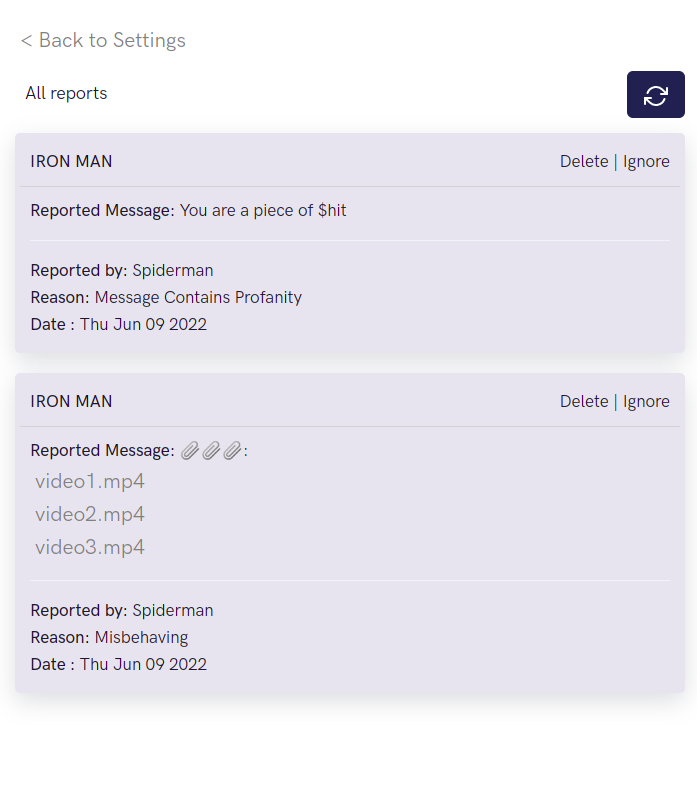Viewport: 697px width, 797px height.
Task: Click the All reports heading
Action: (x=66, y=93)
